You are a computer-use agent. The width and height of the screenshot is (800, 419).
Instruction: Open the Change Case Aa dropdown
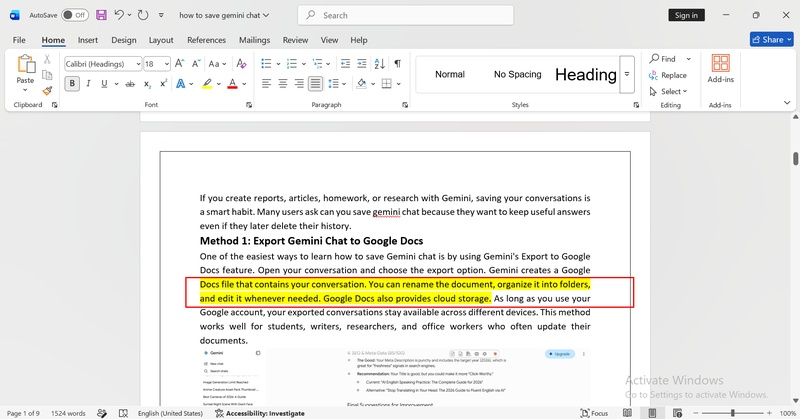tap(217, 64)
